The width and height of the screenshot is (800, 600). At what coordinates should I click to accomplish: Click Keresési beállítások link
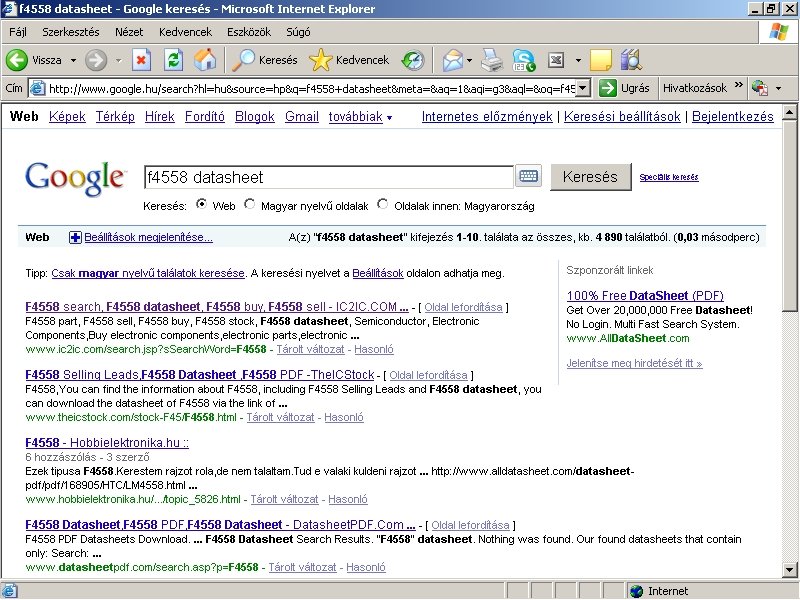[x=622, y=117]
